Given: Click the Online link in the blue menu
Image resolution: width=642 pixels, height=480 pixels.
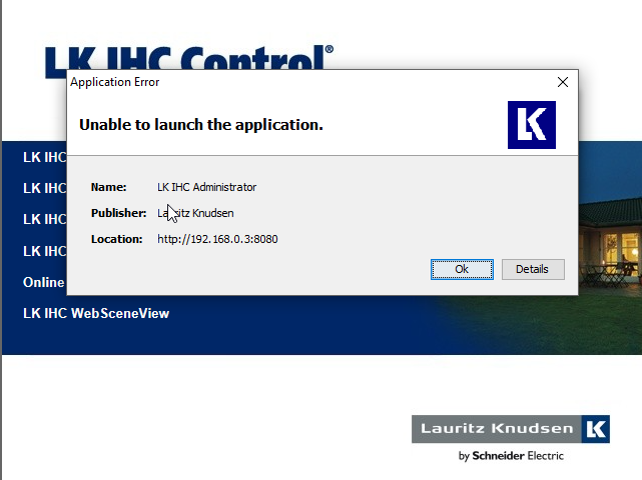Looking at the screenshot, I should coord(43,282).
